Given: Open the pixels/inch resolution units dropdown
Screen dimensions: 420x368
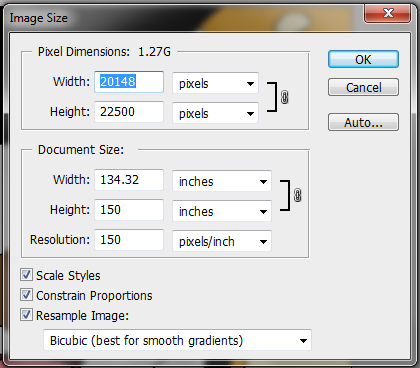Looking at the screenshot, I should (x=222, y=241).
